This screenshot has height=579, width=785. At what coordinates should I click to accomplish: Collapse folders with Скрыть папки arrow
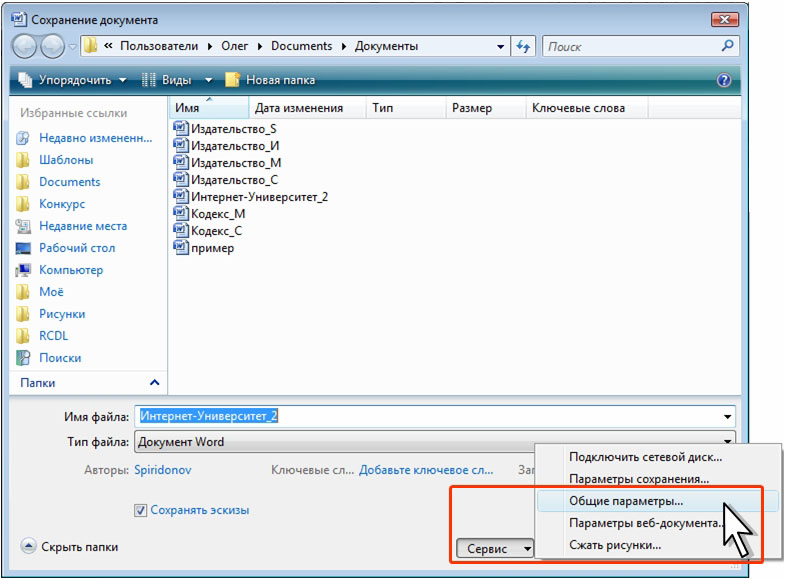(29, 546)
